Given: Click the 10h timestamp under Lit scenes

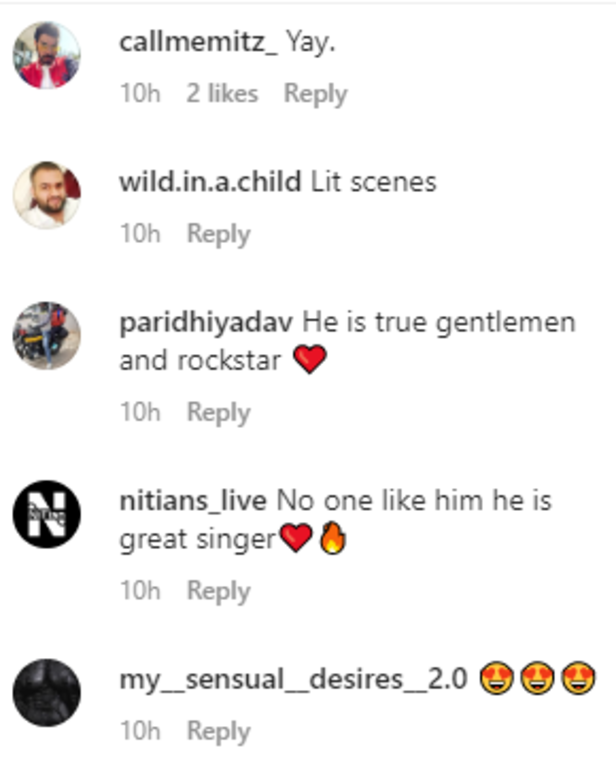Looking at the screenshot, I should click(140, 233).
